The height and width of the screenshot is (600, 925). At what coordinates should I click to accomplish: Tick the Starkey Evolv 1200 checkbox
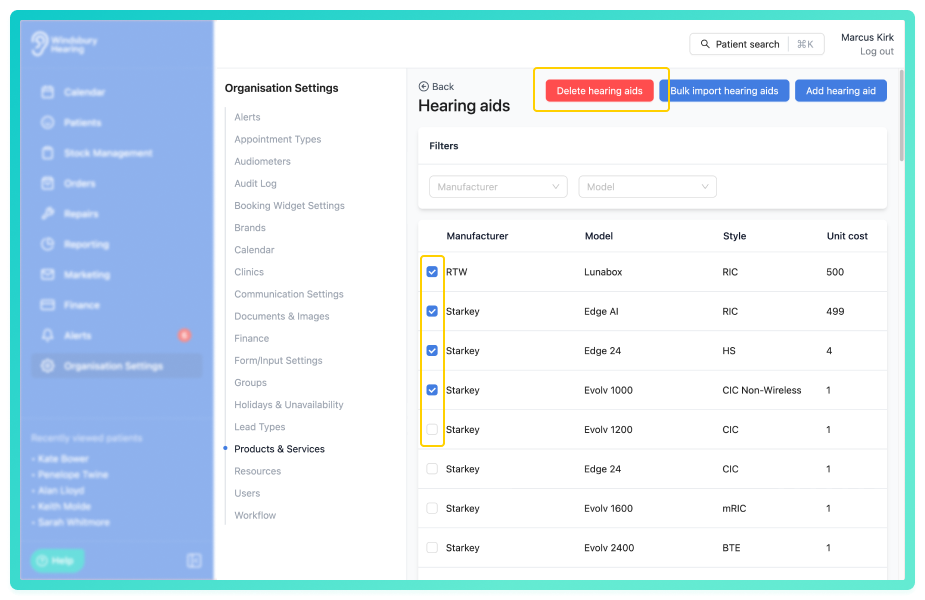432,429
